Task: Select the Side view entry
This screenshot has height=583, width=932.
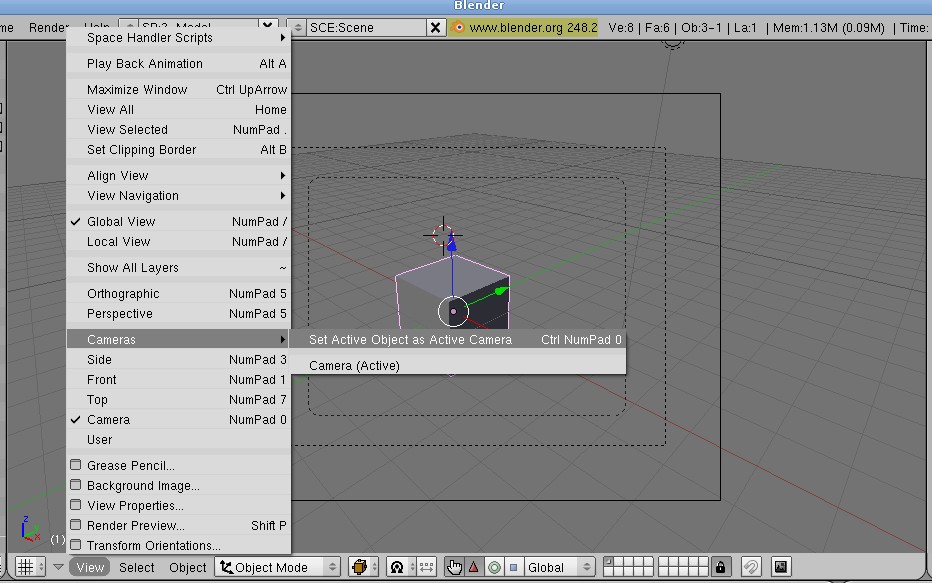Action: pos(178,360)
